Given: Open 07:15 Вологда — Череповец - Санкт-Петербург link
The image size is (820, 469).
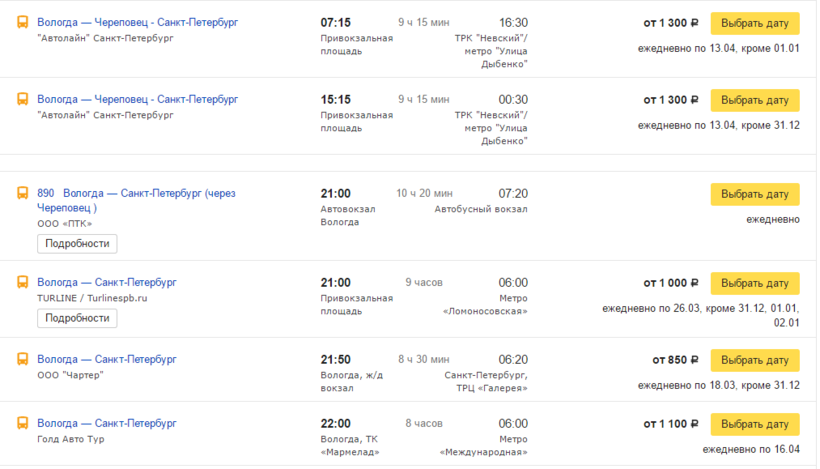Looking at the screenshot, I should 137,22.
